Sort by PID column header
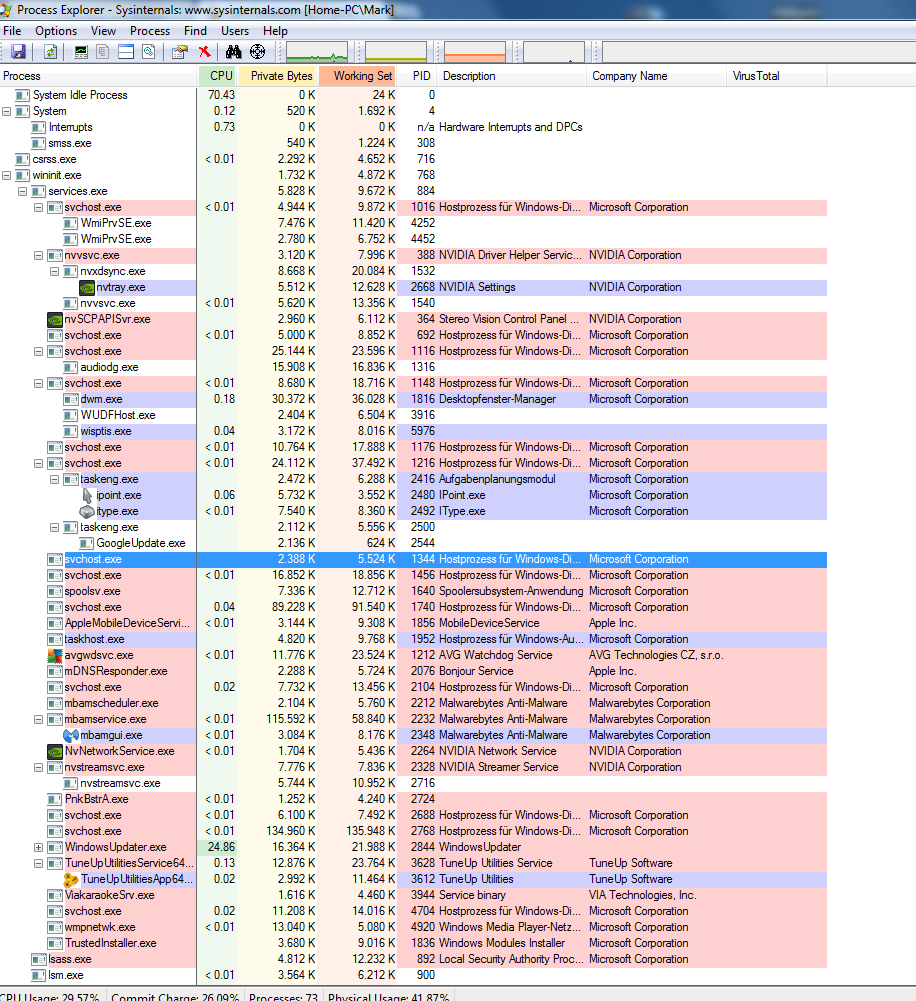Viewport: 916px width, 1001px height. 417,76
